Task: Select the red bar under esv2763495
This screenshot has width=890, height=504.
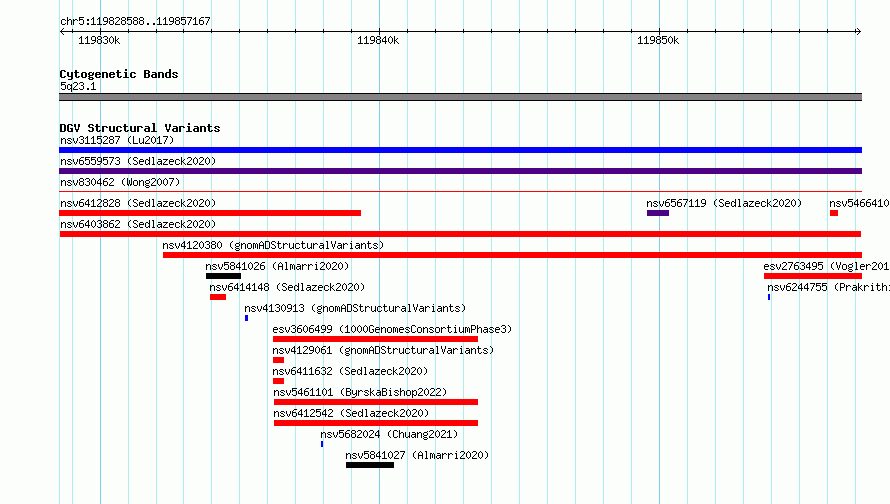Action: [x=813, y=276]
